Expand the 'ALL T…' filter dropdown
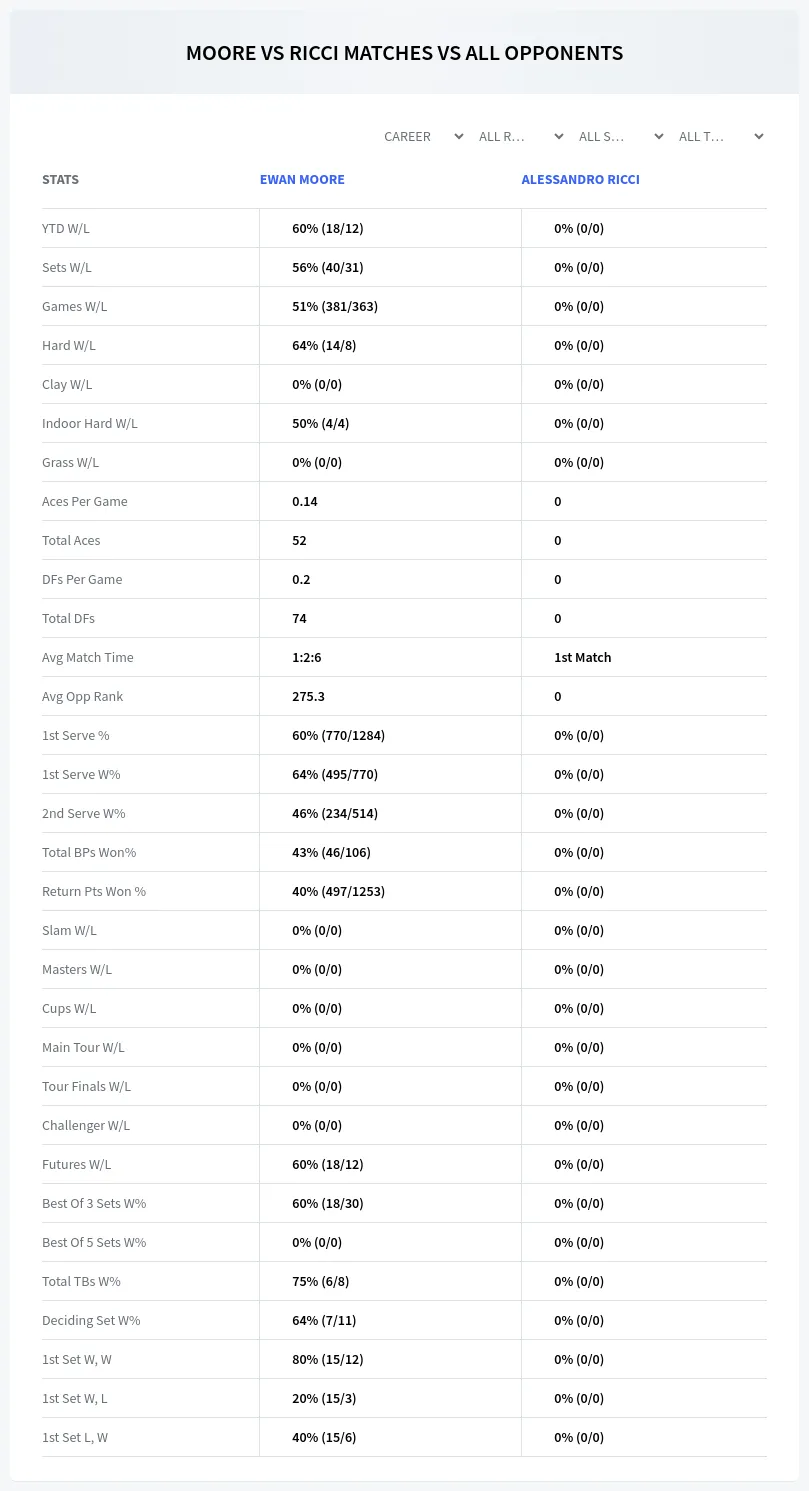 [x=720, y=136]
